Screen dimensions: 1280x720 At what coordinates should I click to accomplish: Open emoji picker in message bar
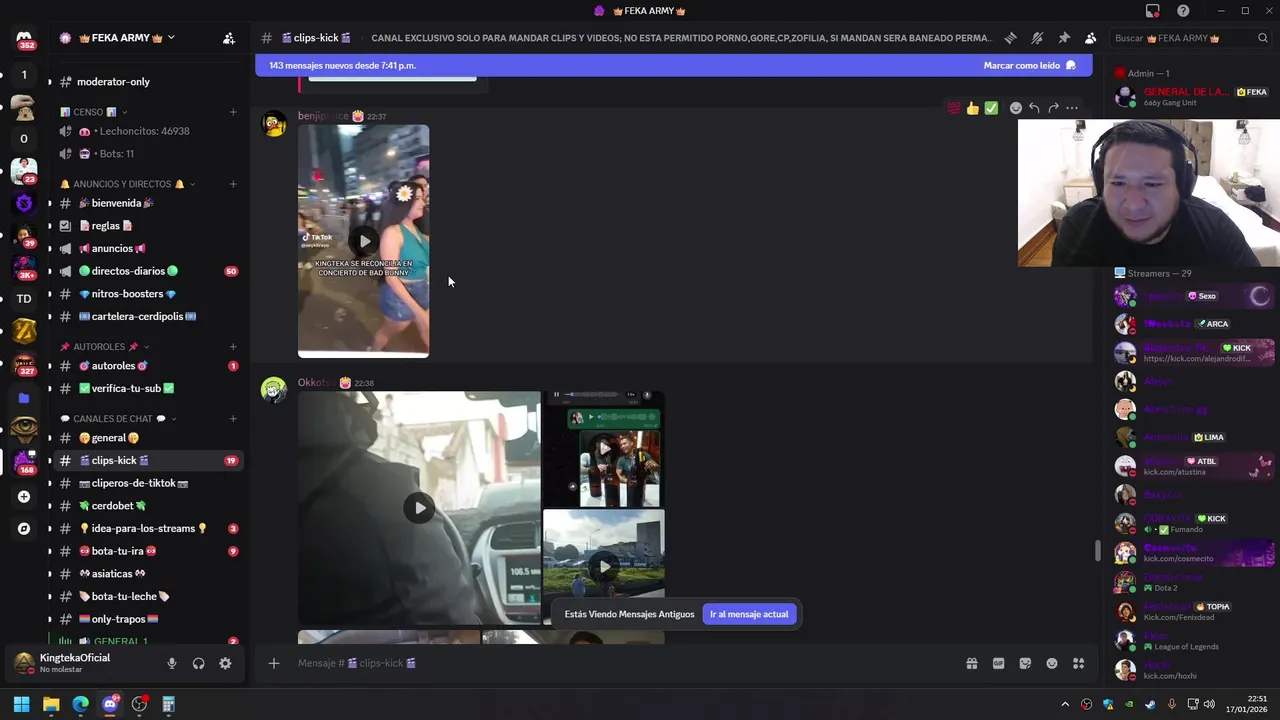(1052, 663)
